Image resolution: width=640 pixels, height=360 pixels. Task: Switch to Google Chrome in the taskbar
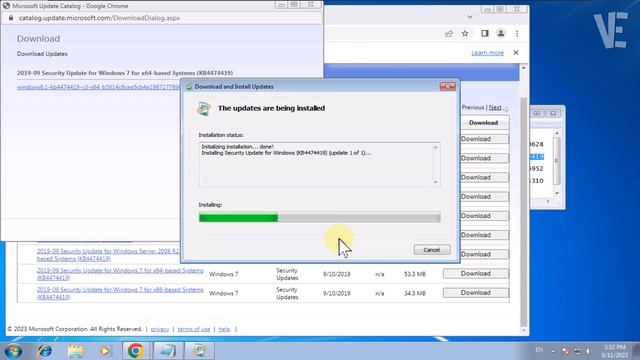[x=136, y=351]
